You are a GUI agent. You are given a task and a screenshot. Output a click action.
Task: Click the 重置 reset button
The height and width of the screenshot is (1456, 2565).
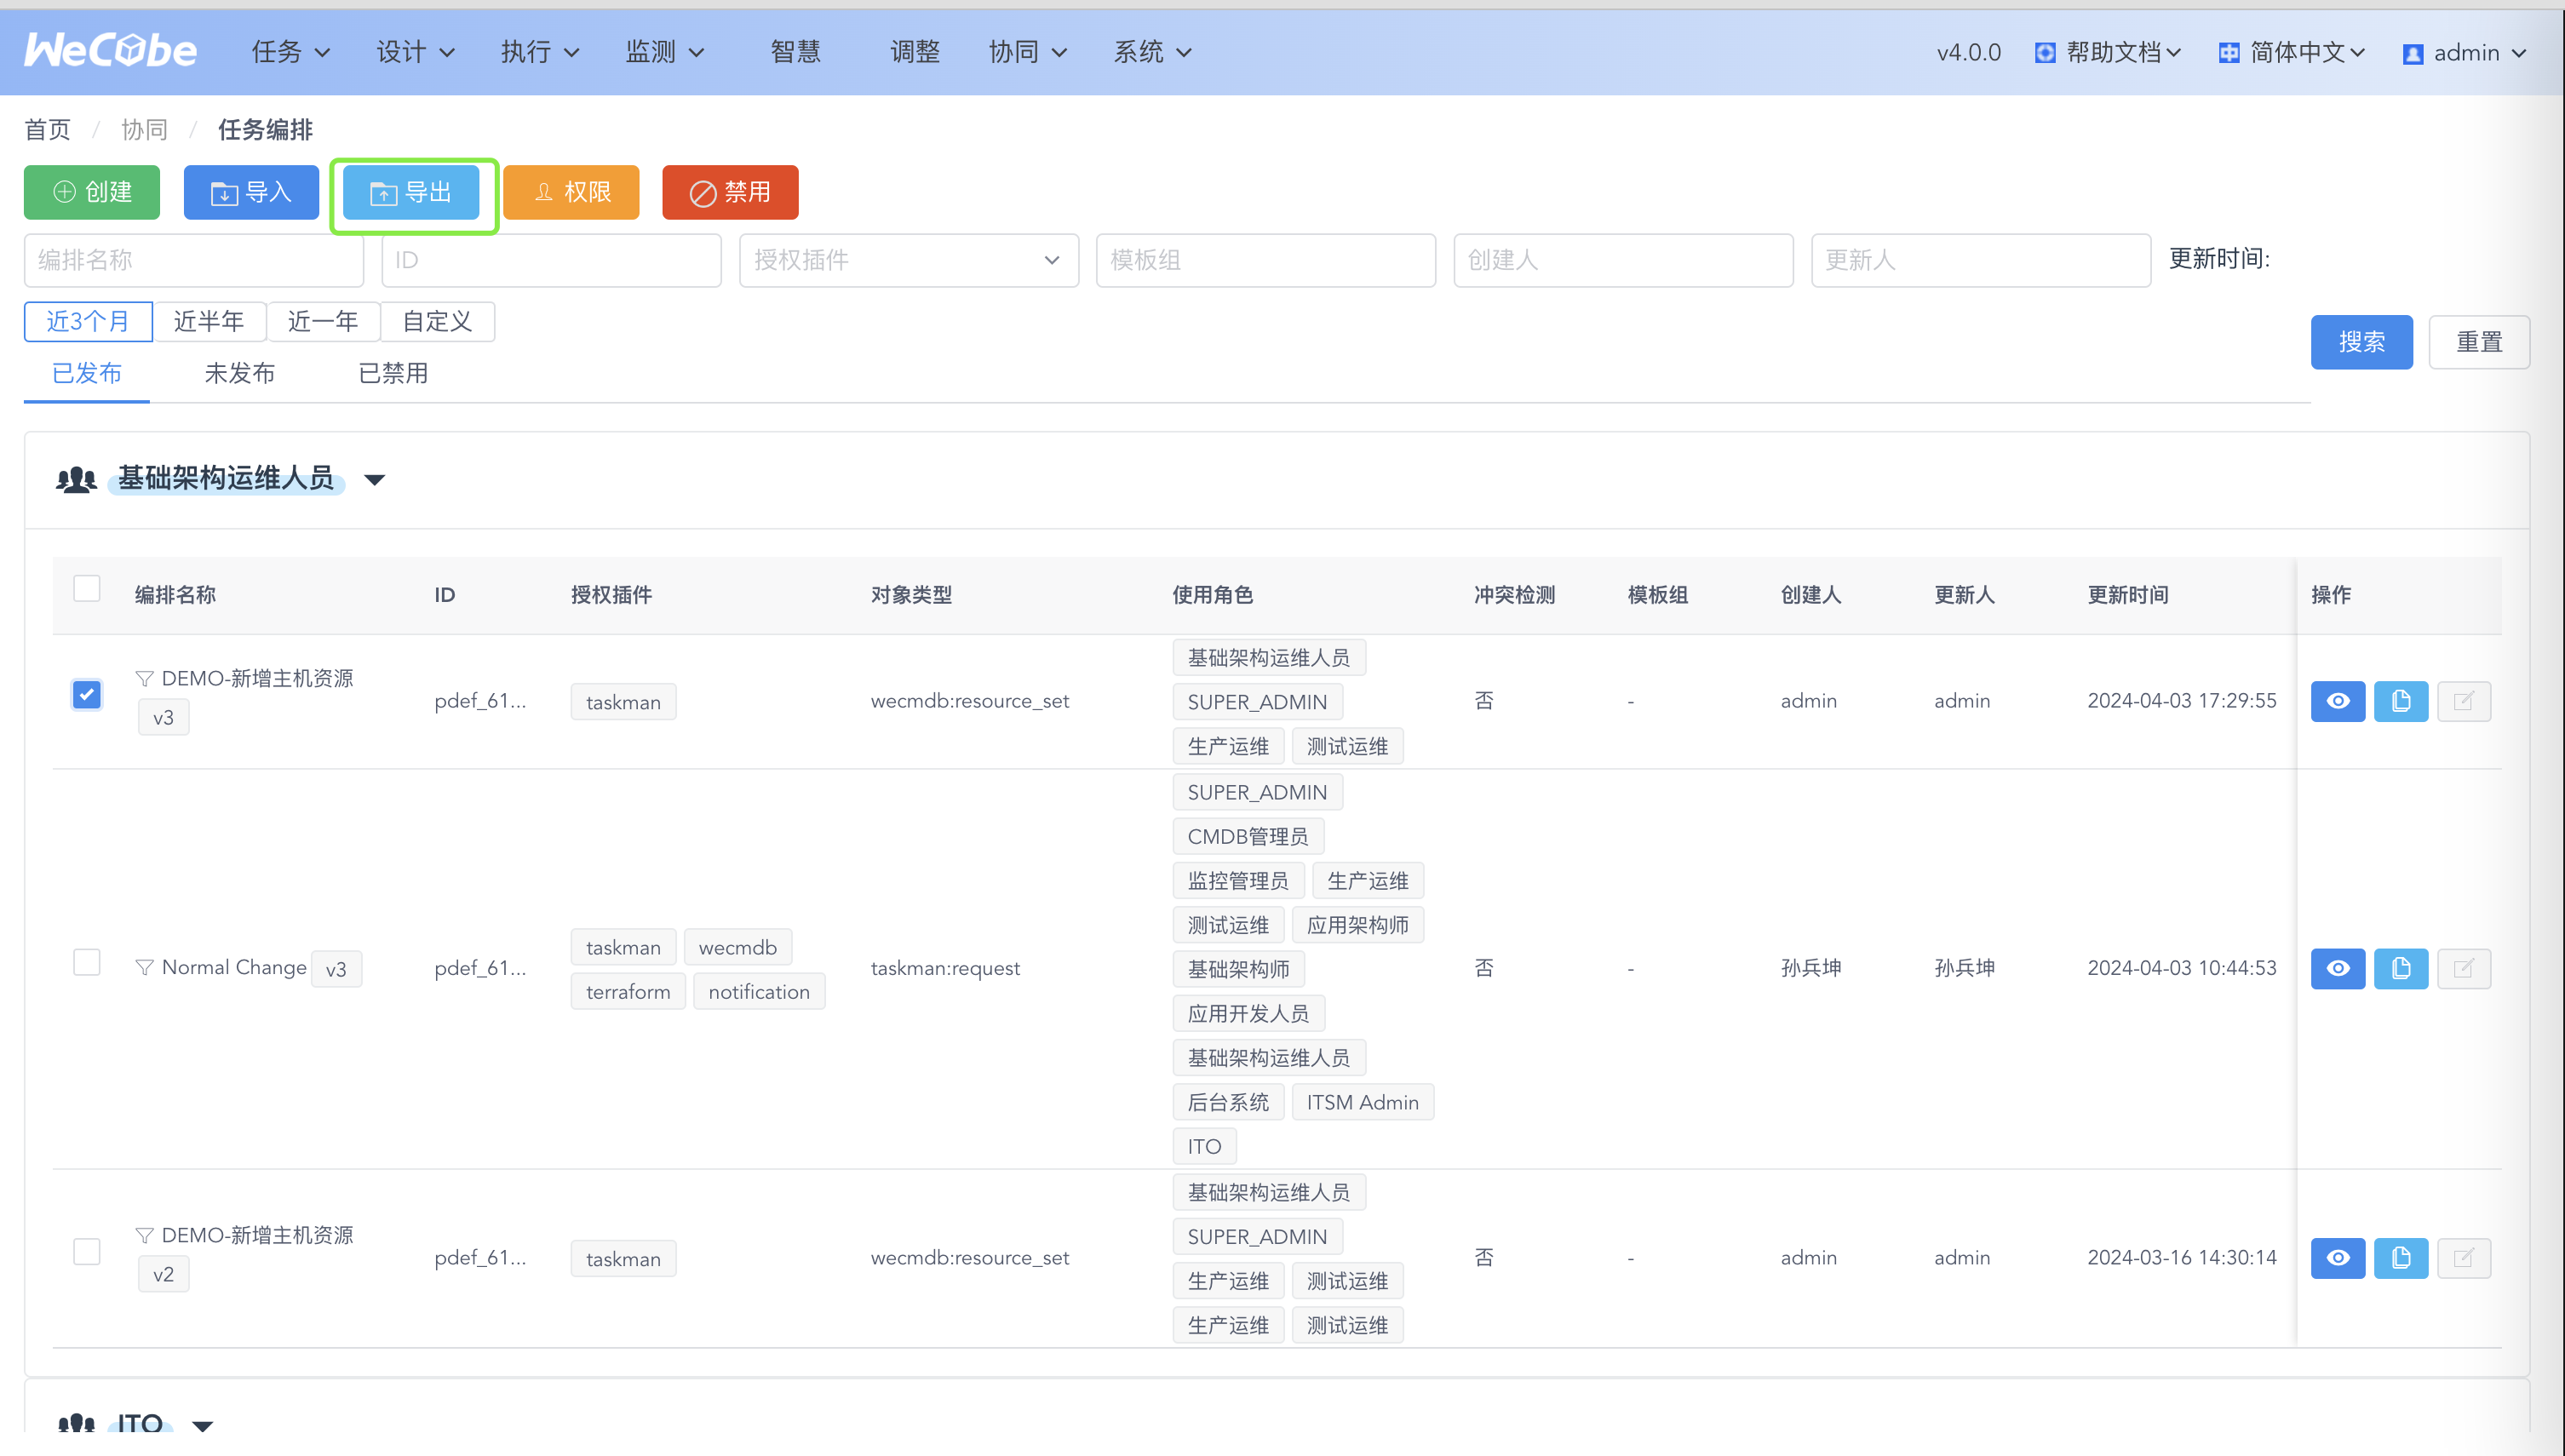tap(2479, 342)
